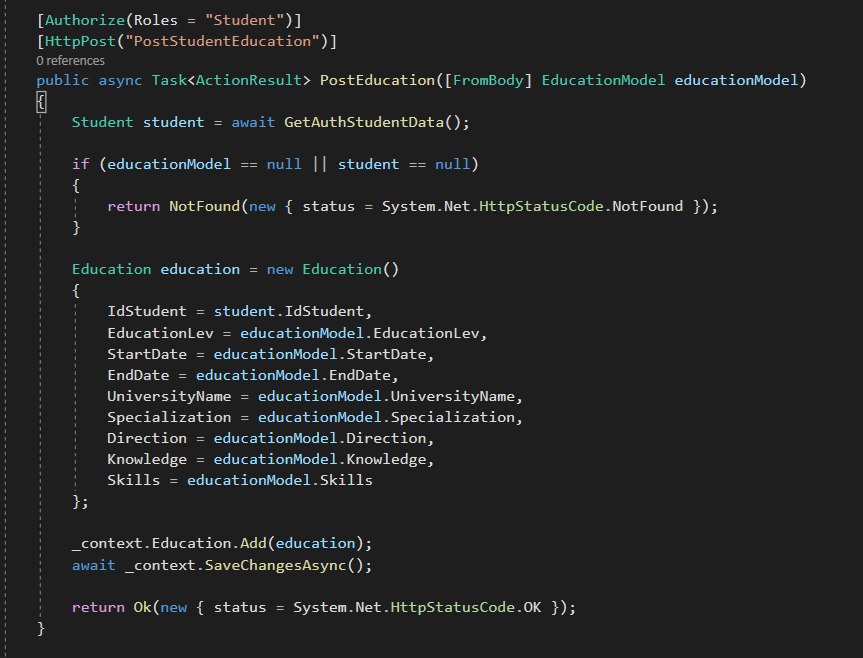
Task: Click the Specialization property assignment
Action: [x=315, y=417]
